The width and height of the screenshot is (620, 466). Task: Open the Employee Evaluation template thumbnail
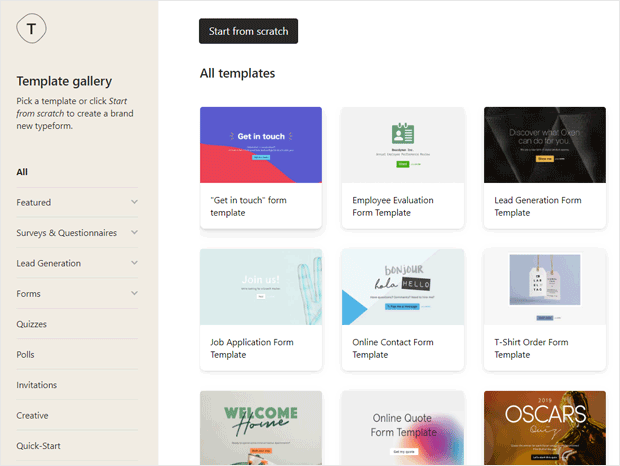(x=403, y=145)
